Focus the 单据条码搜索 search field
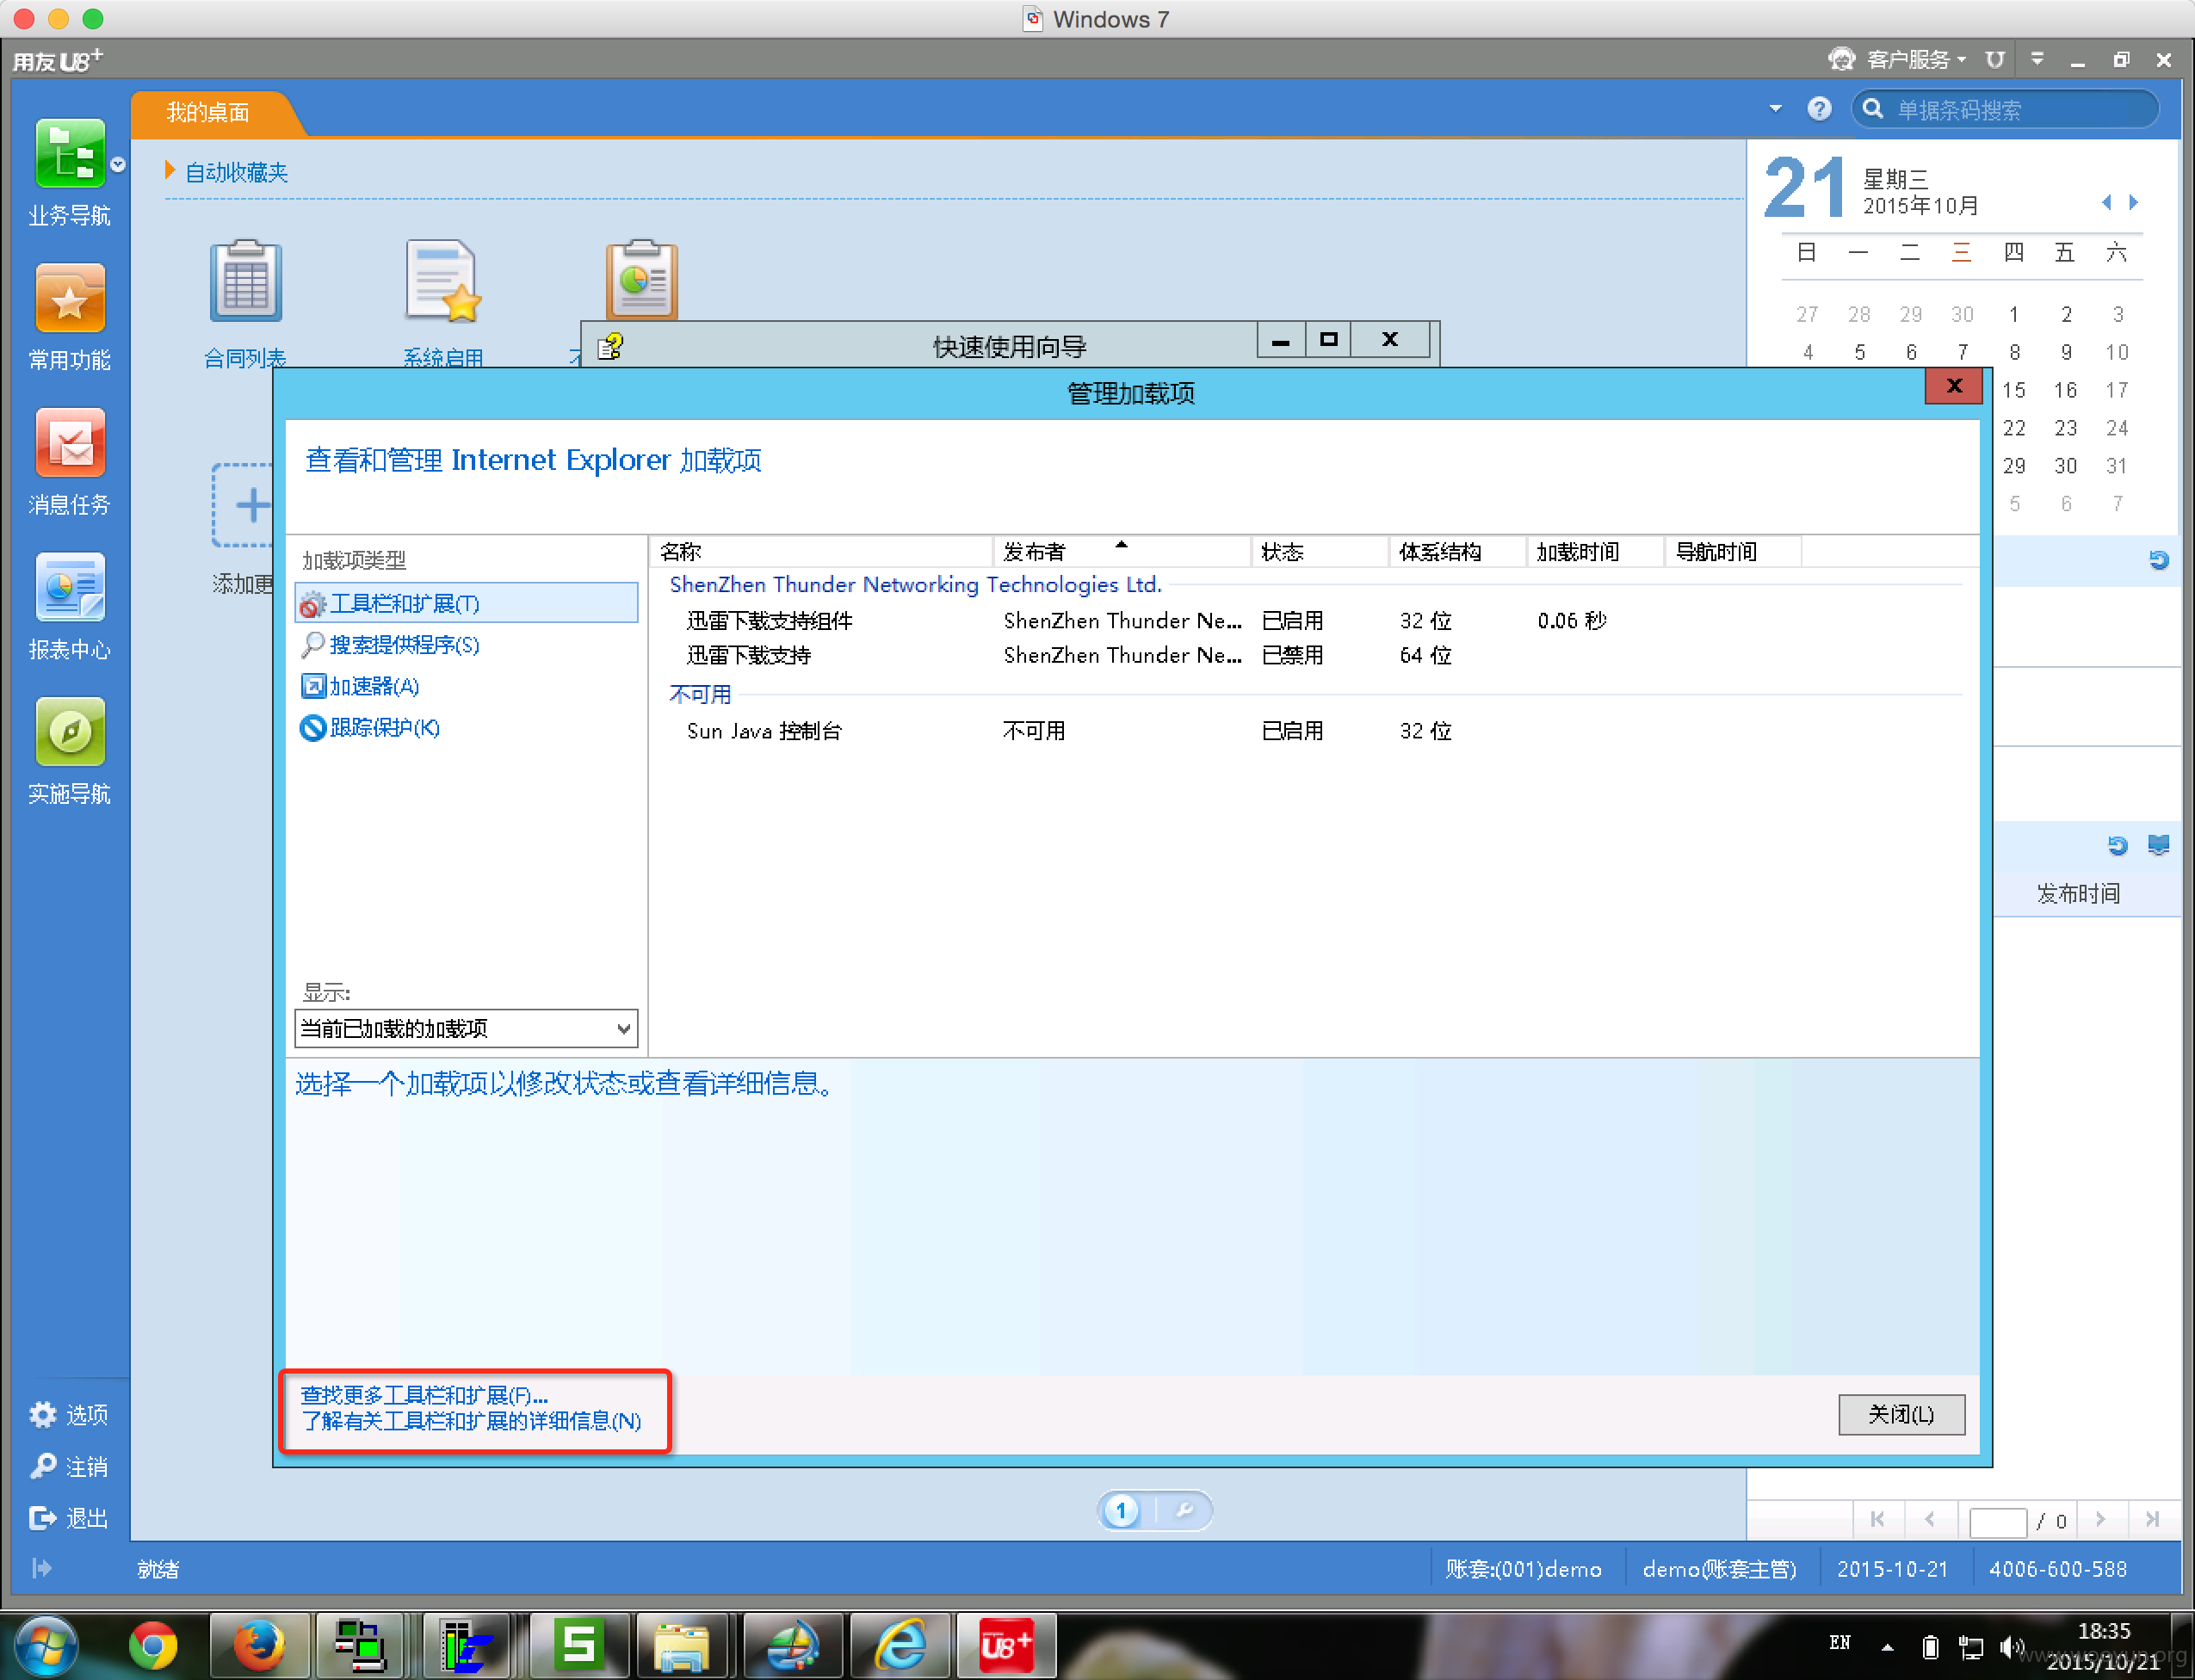 [x=2005, y=108]
